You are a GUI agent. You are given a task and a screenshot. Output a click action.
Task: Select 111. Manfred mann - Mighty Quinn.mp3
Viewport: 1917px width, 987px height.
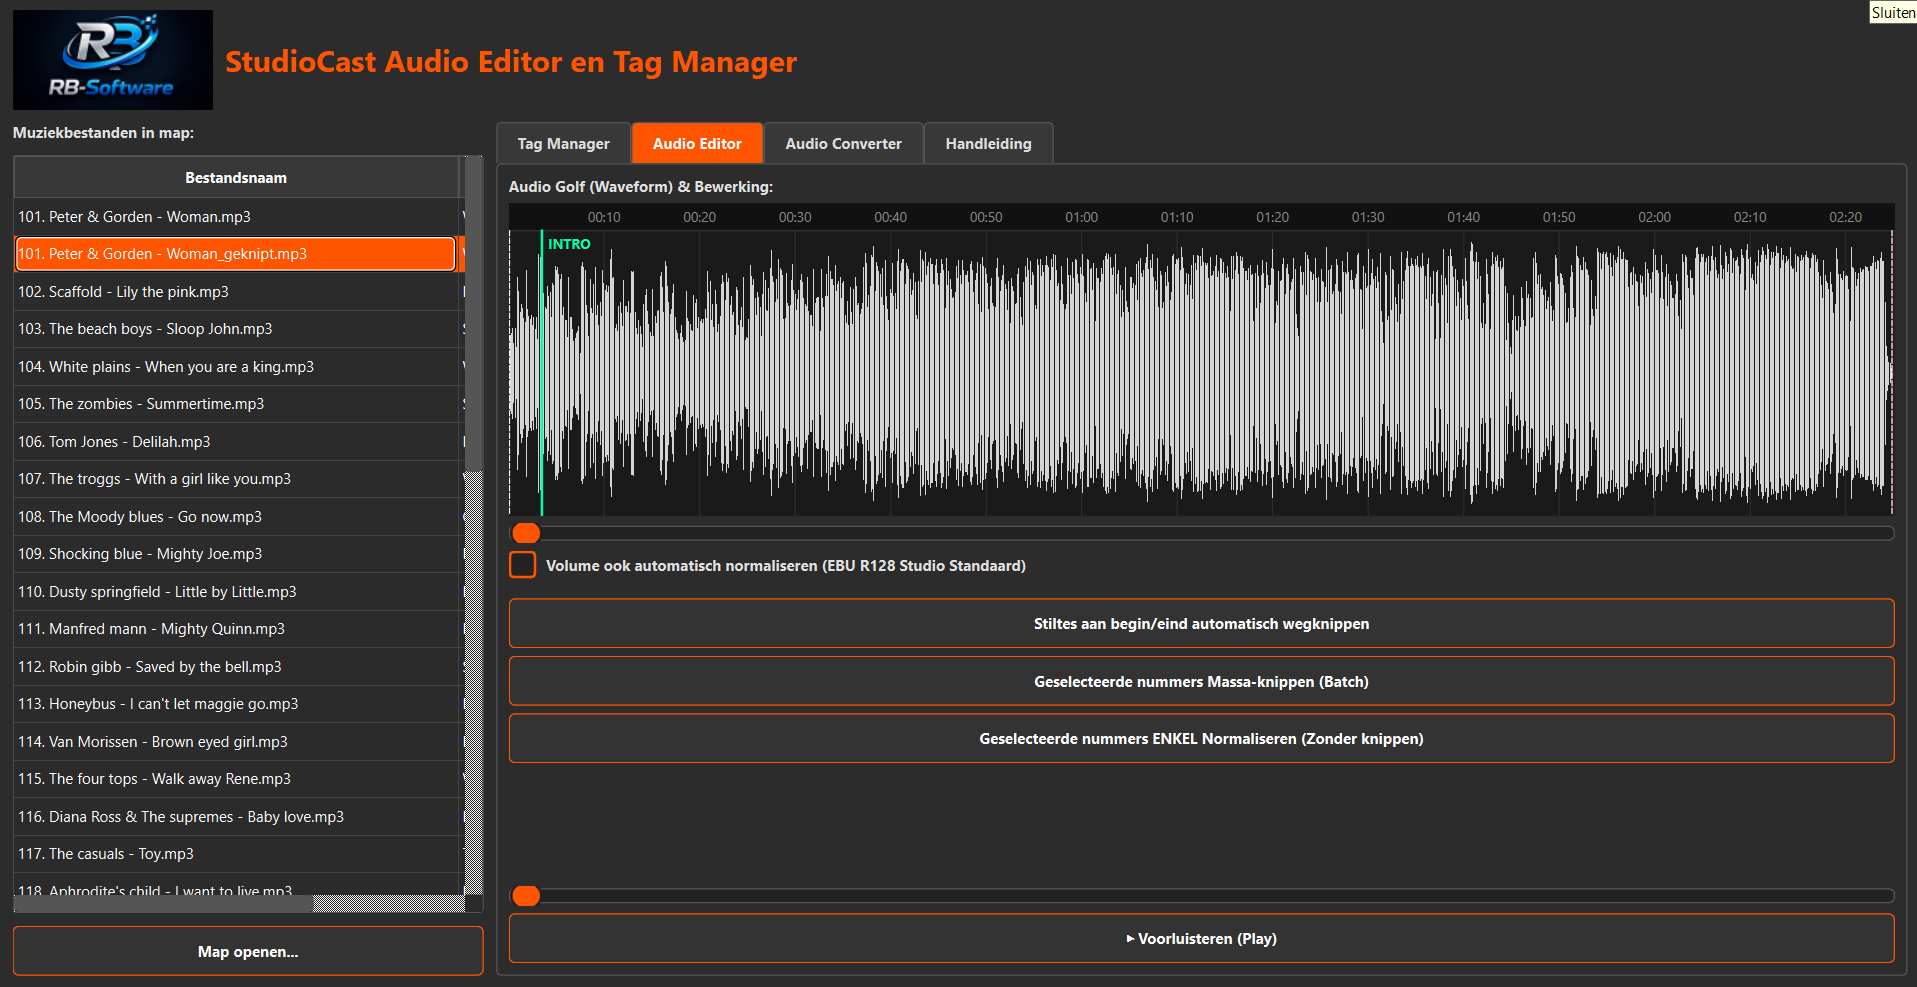pos(236,629)
